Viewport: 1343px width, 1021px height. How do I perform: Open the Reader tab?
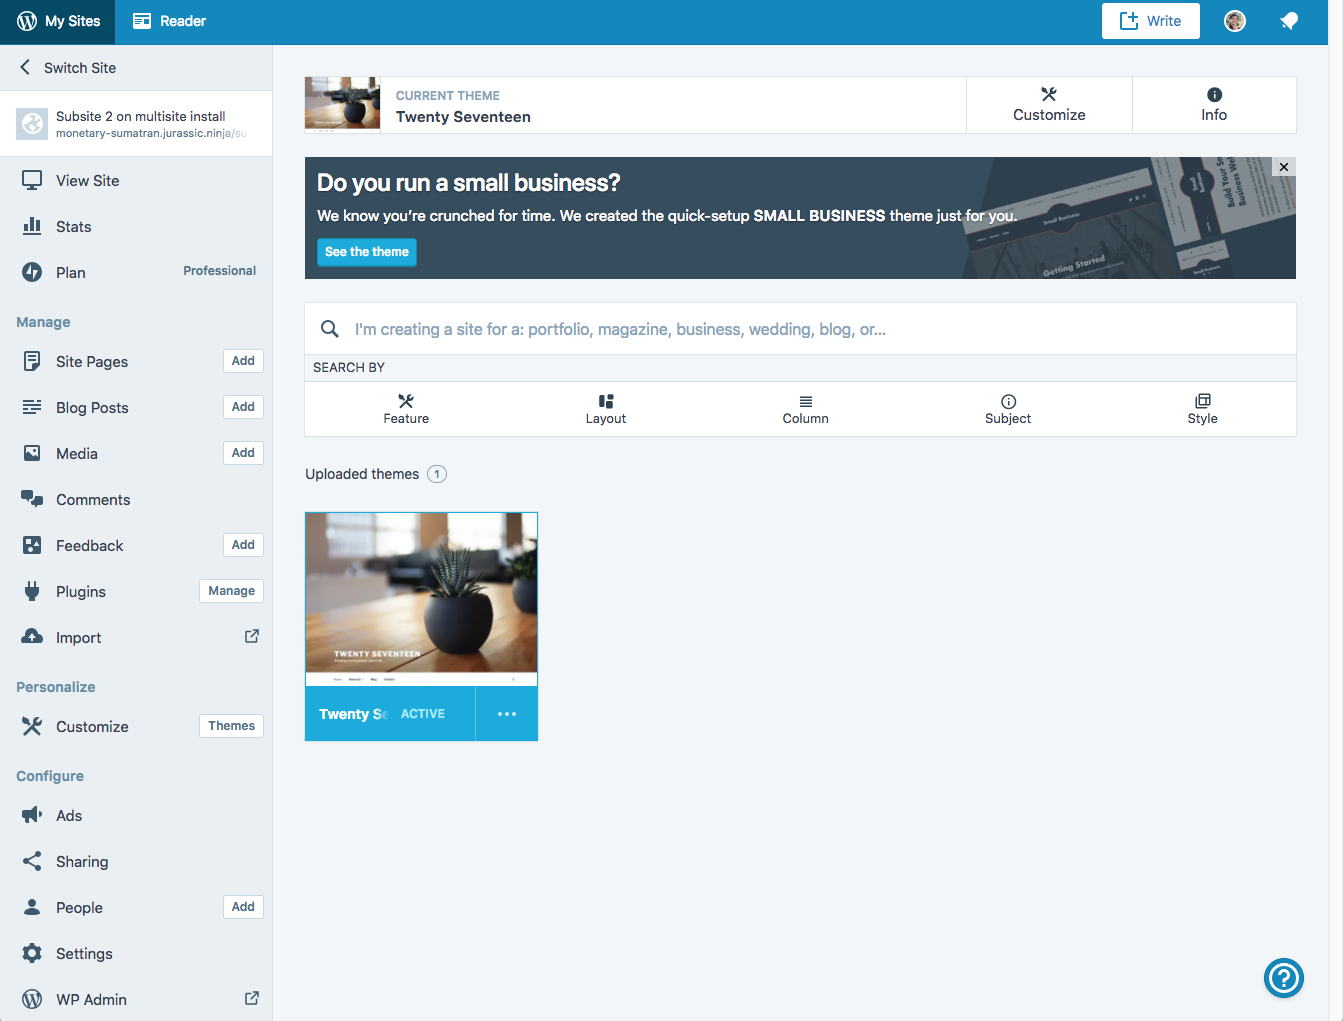point(169,21)
